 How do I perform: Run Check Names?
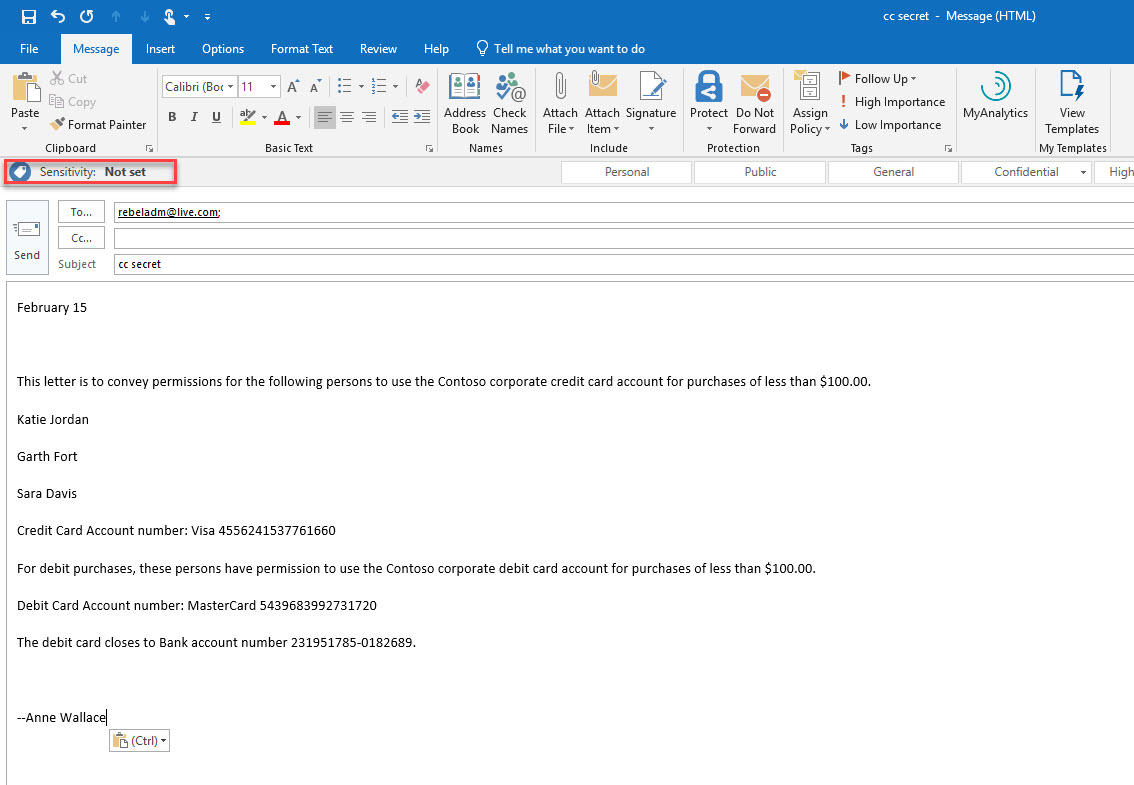[510, 103]
